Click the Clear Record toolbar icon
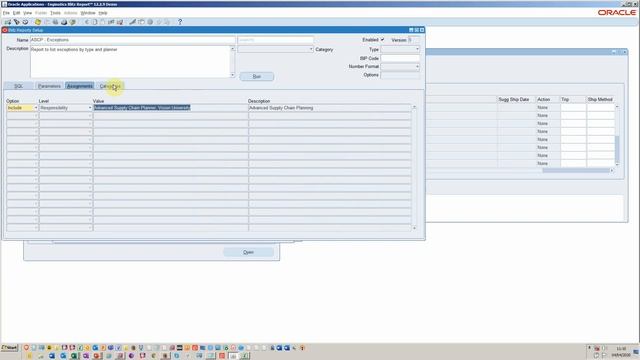Image resolution: width=640 pixels, height=360 pixels. [111, 22]
